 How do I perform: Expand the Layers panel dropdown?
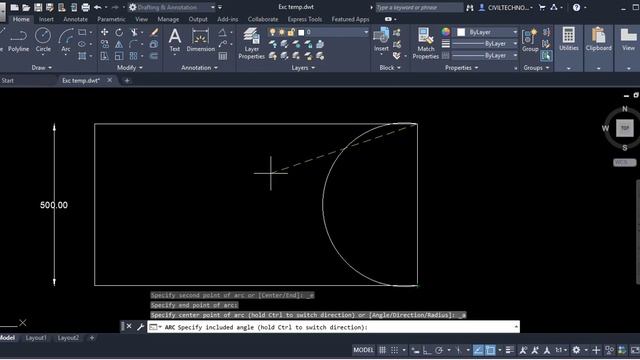303,68
